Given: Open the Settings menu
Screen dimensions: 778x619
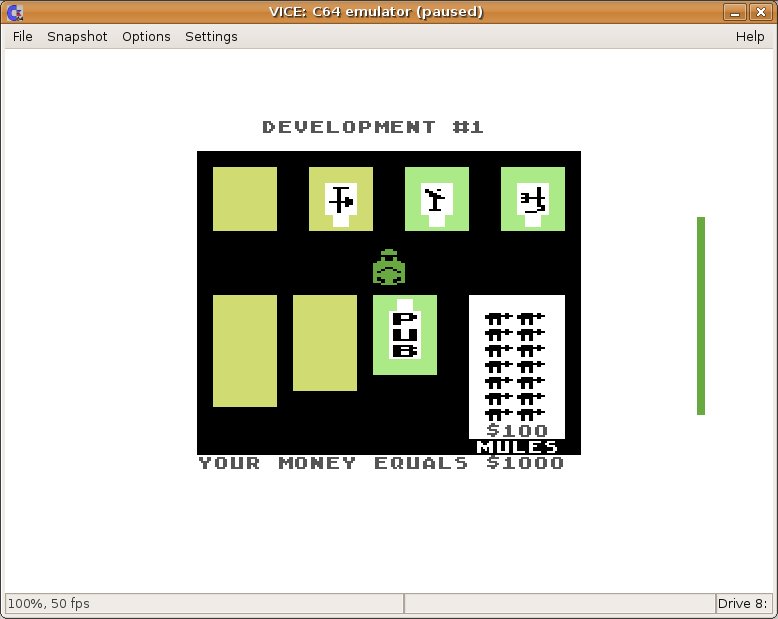Looking at the screenshot, I should pyautogui.click(x=211, y=36).
